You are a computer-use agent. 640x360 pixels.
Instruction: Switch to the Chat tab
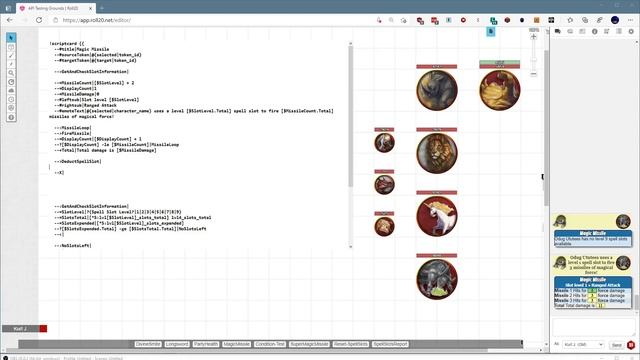click(558, 31)
